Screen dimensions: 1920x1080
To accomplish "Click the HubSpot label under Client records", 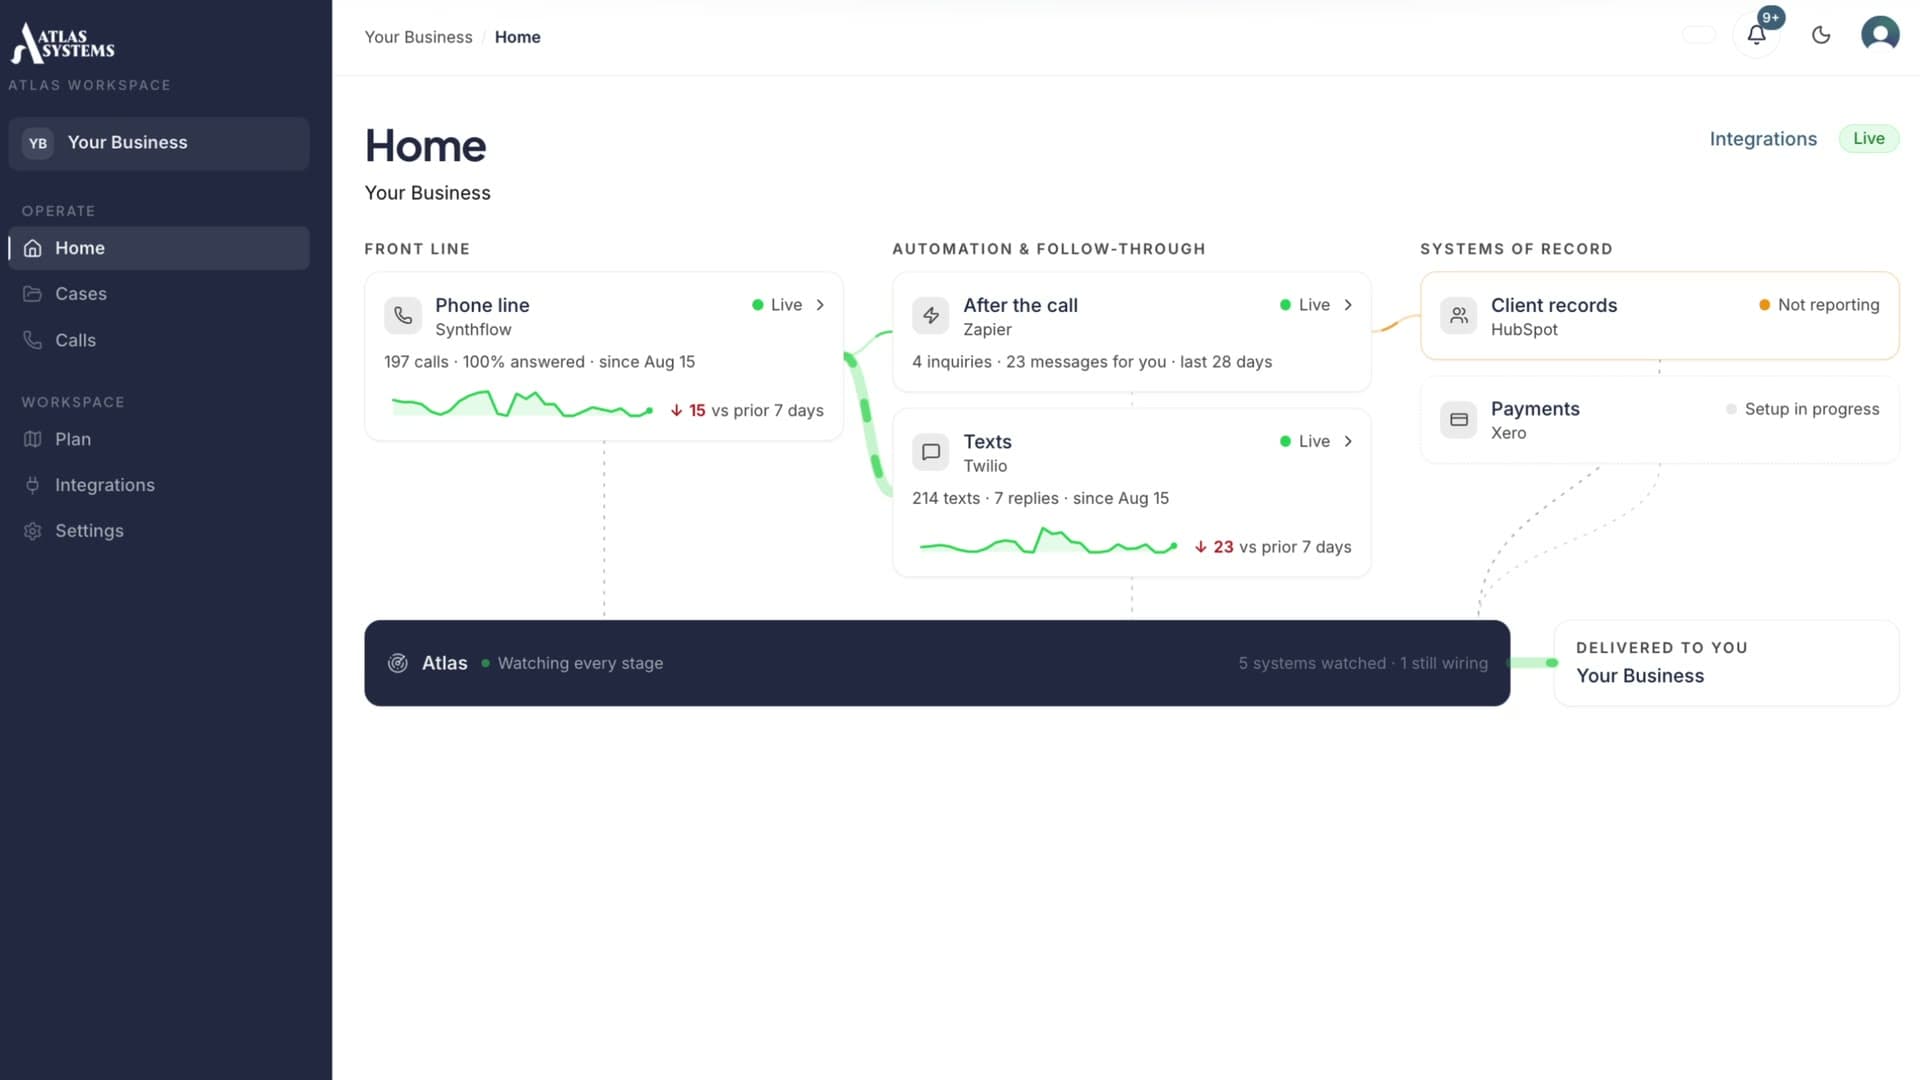I will 1524,330.
